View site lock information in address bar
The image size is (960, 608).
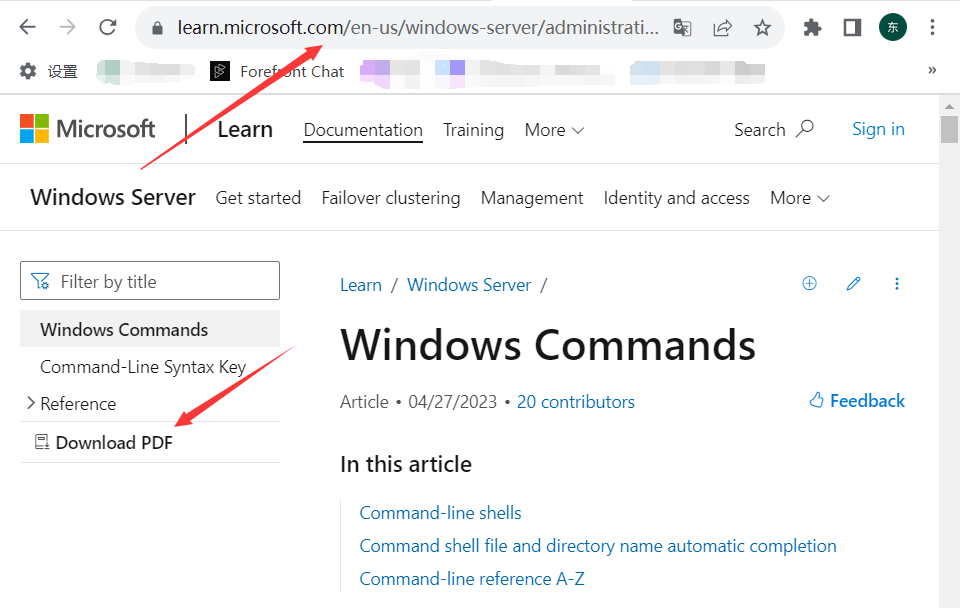coord(157,28)
